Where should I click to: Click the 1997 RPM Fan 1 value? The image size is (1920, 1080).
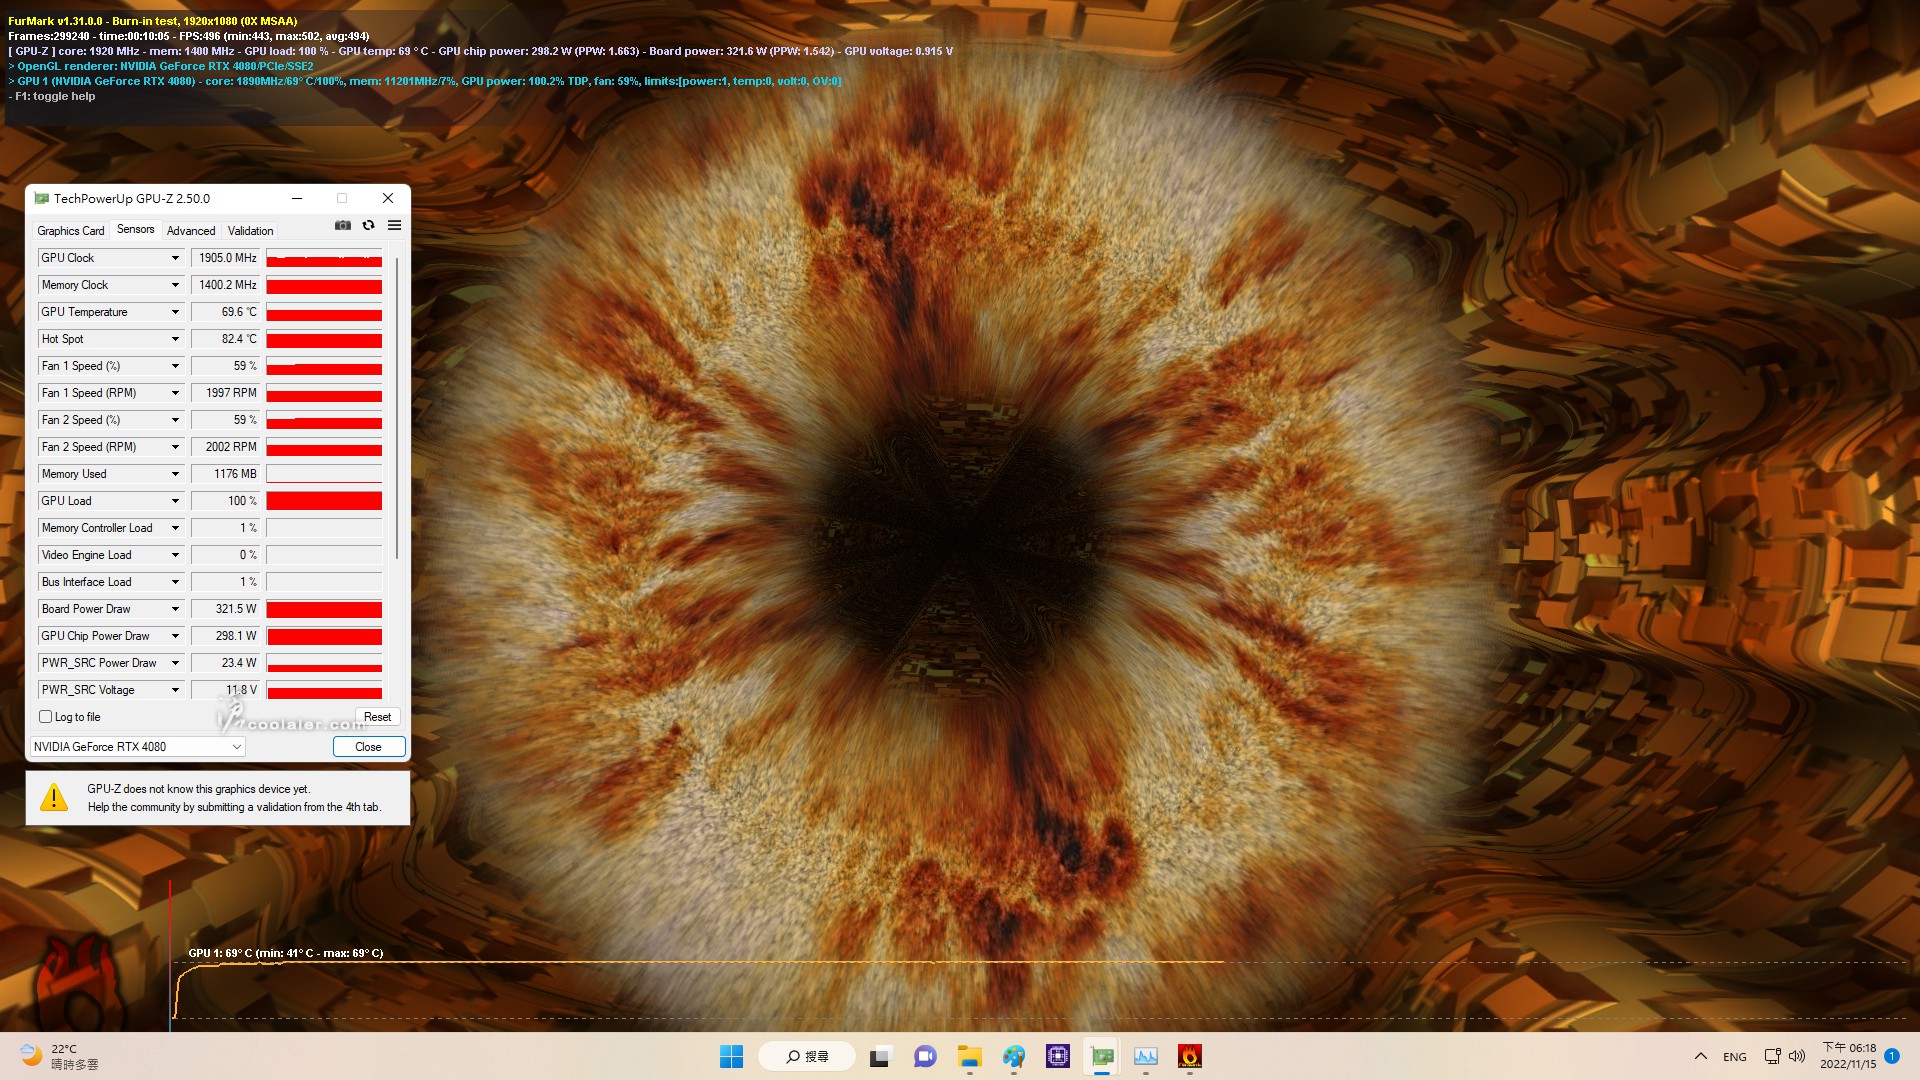(226, 393)
